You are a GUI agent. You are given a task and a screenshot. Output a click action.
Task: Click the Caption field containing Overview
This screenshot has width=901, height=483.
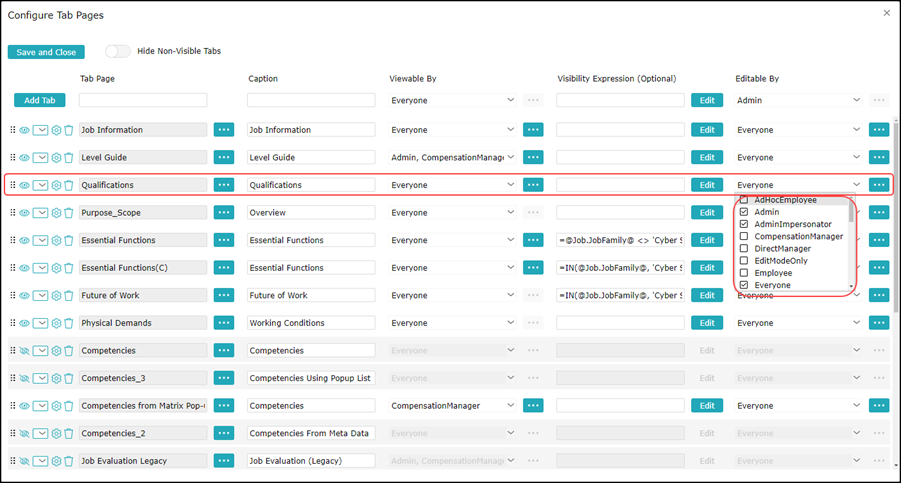click(x=310, y=213)
